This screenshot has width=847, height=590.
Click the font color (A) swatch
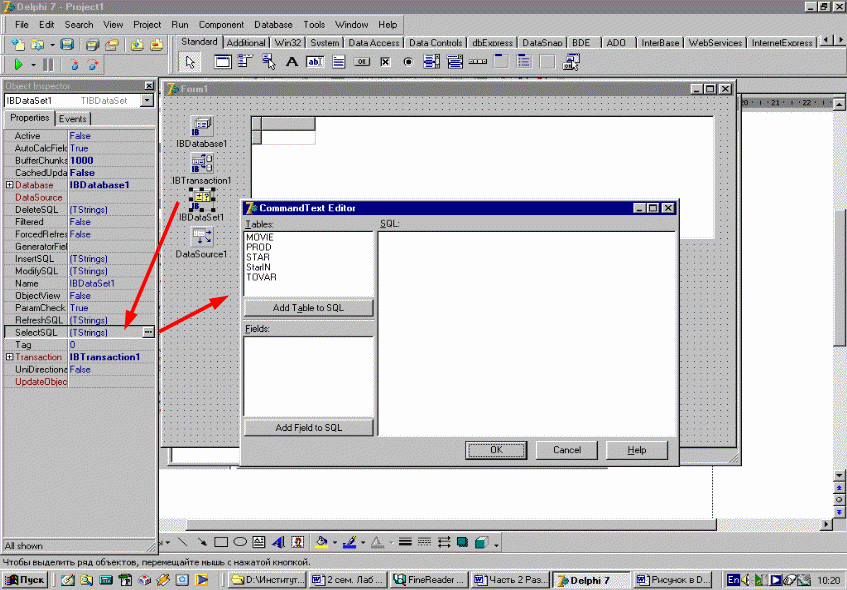pyautogui.click(x=378, y=542)
